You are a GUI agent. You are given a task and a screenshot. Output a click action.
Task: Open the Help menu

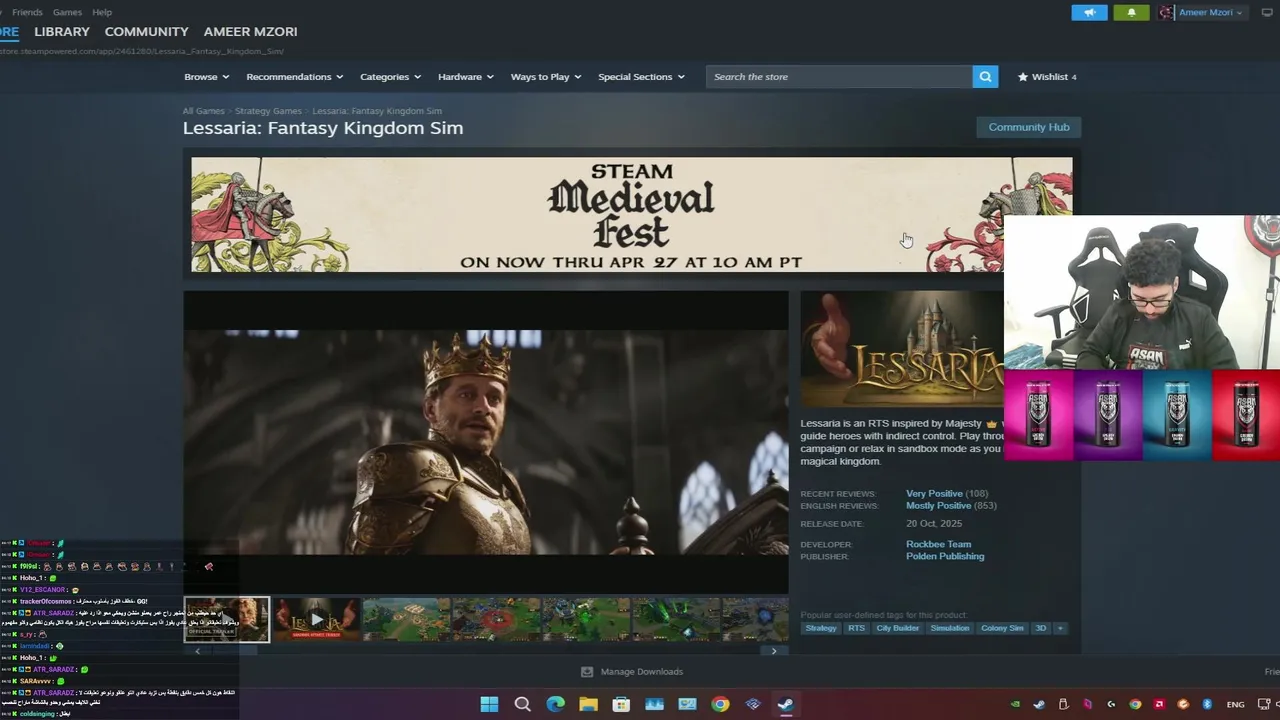[x=102, y=12]
